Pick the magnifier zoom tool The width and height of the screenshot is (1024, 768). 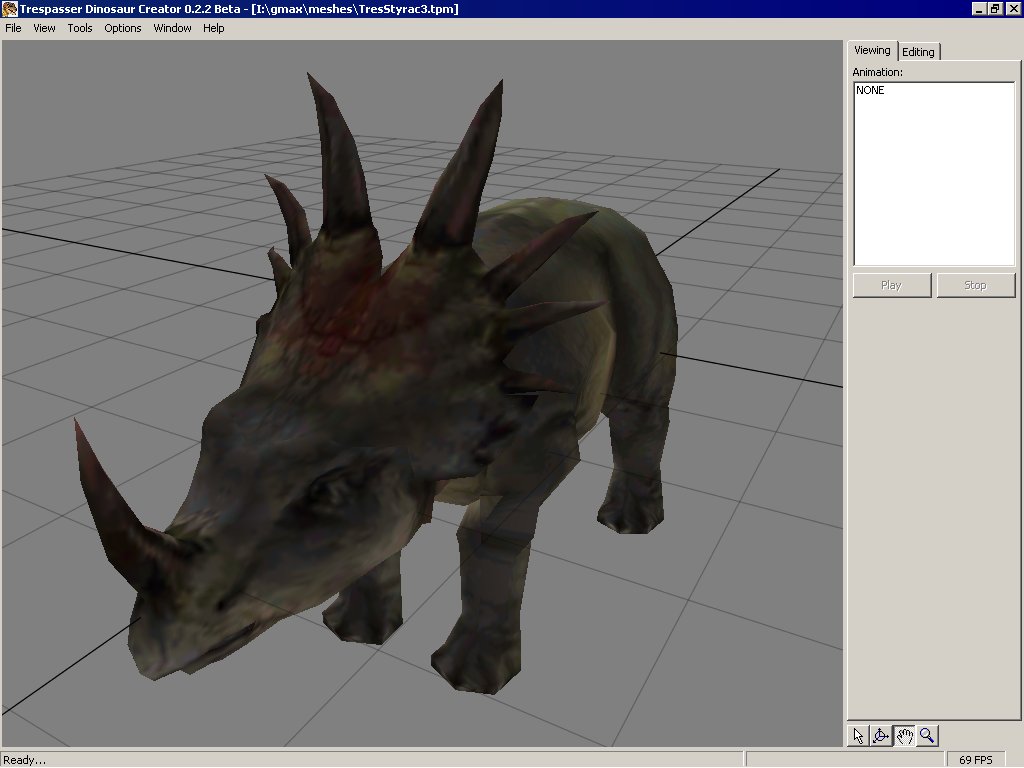[x=927, y=736]
